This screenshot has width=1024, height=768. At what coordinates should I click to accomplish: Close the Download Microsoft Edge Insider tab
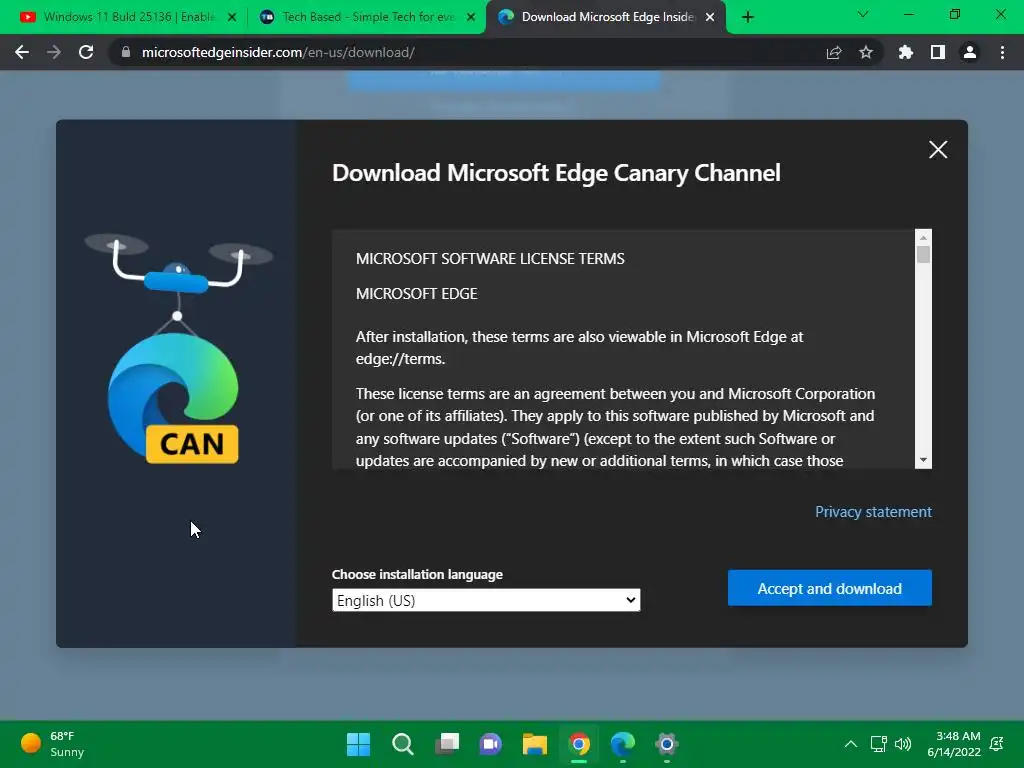[x=711, y=17]
